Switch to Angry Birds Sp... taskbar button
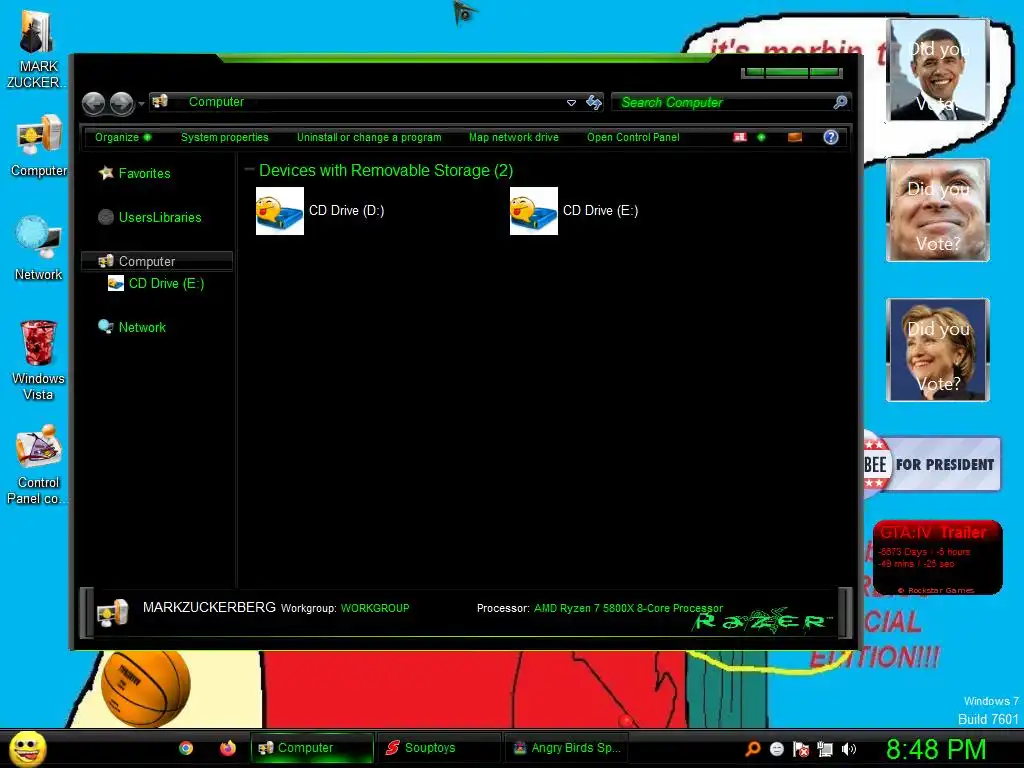The width and height of the screenshot is (1024, 768). click(x=566, y=748)
